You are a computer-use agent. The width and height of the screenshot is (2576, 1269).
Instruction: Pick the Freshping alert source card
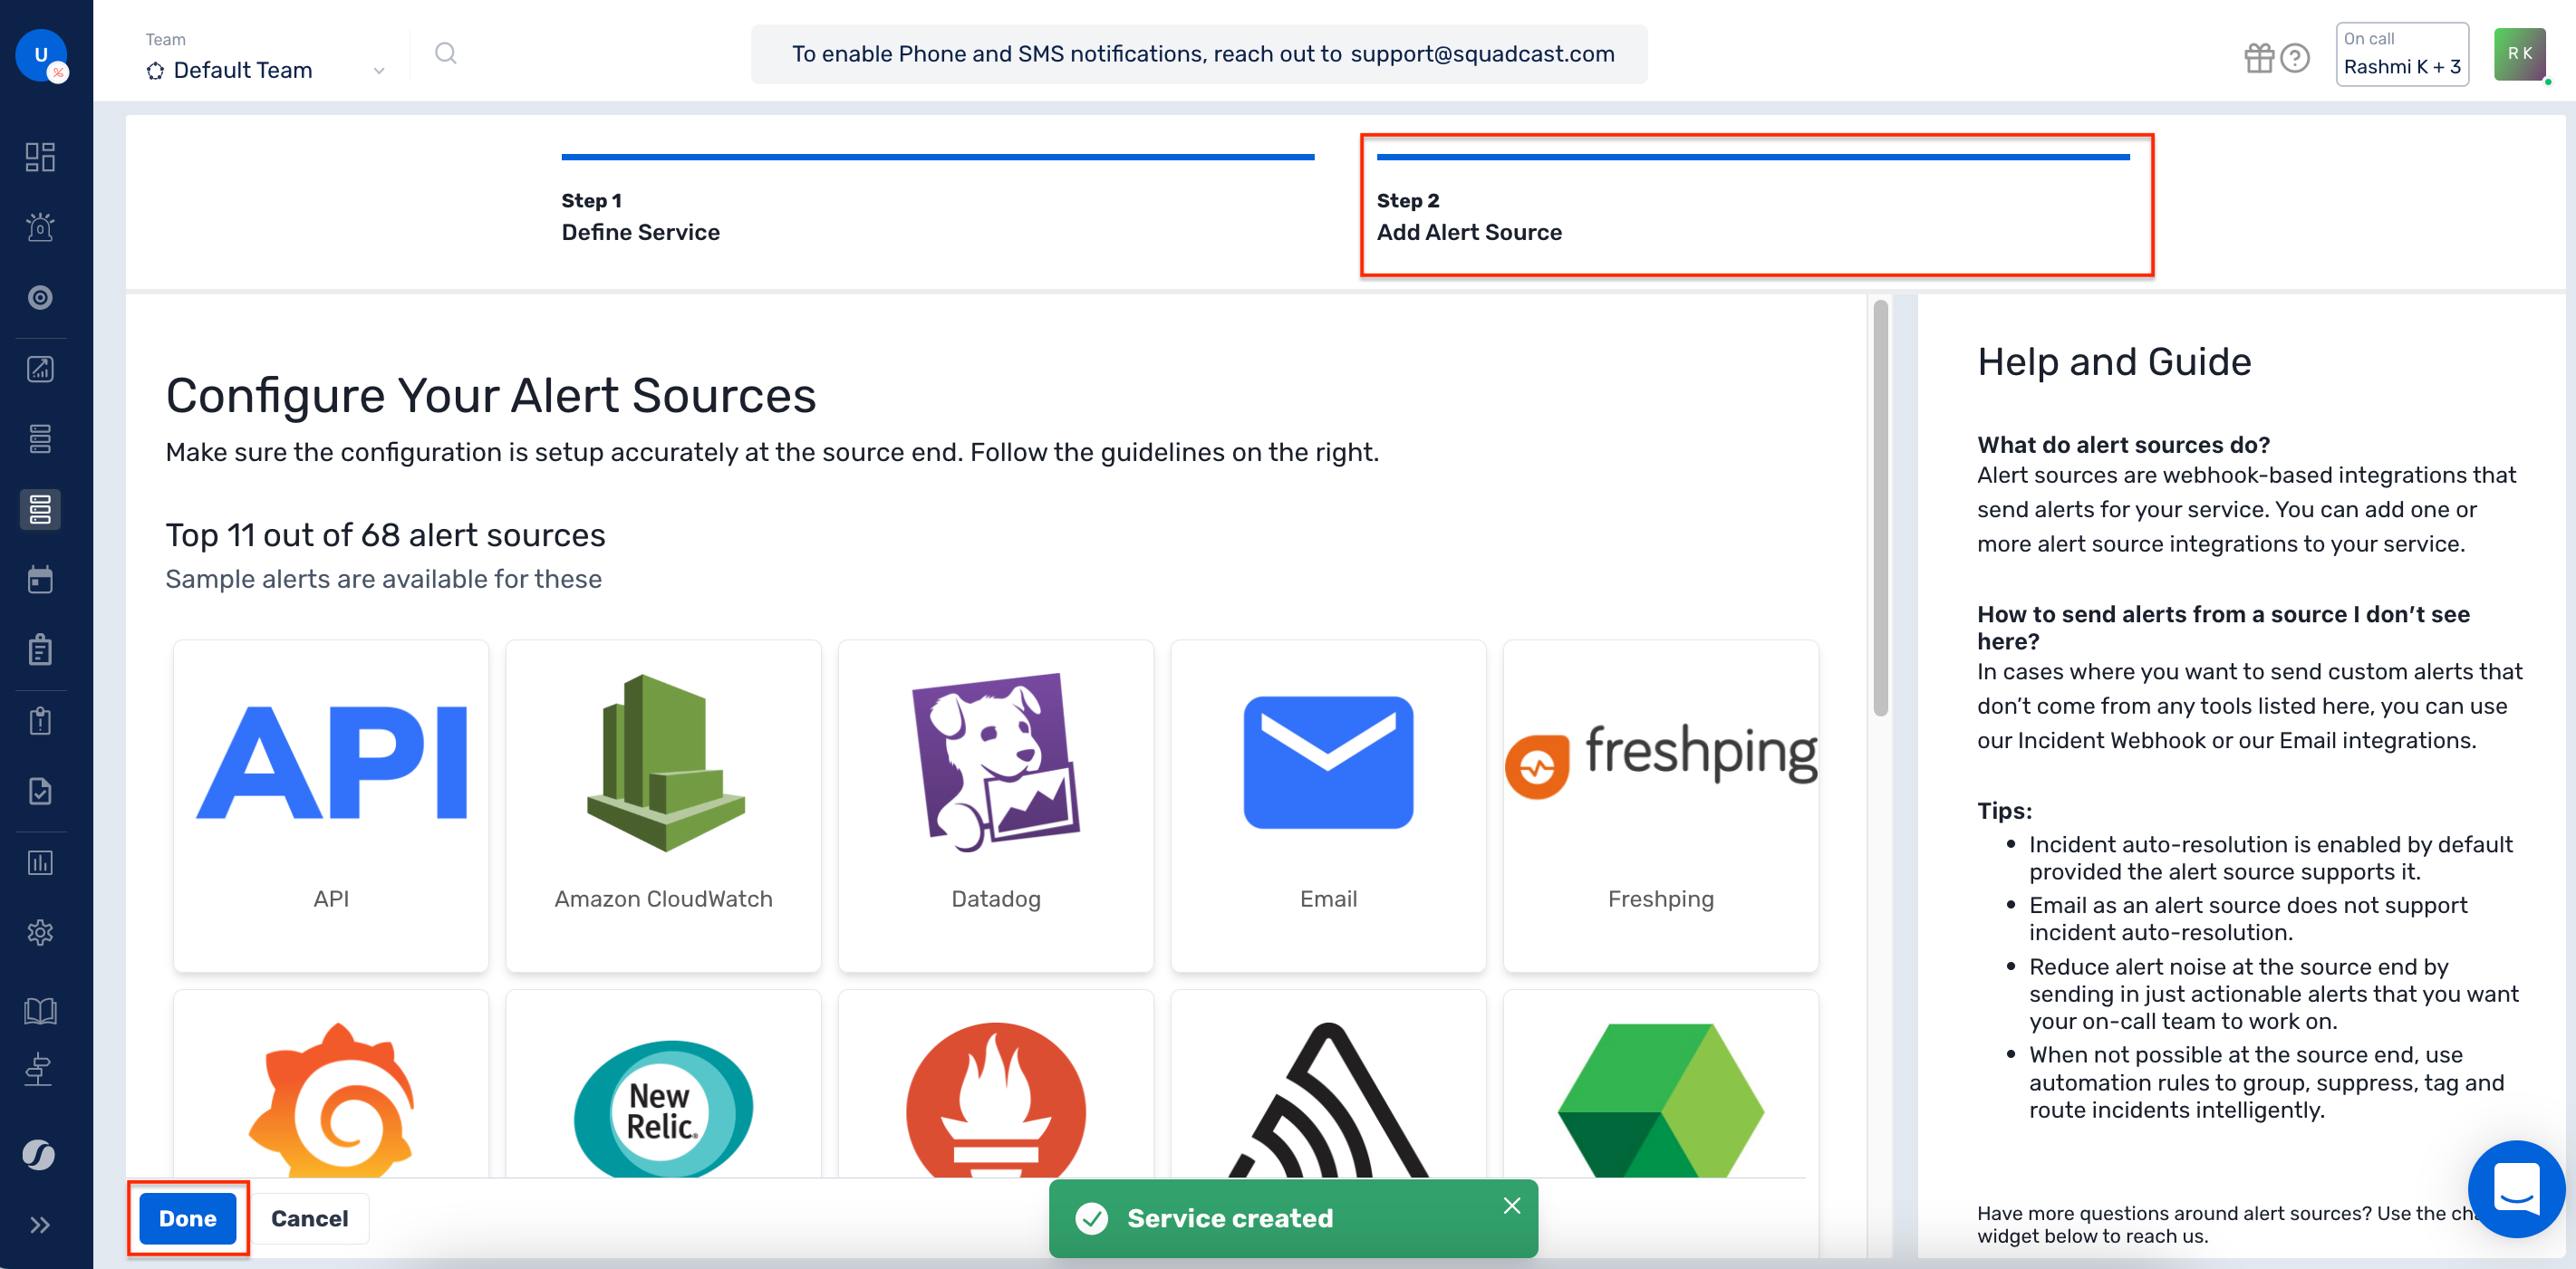point(1661,806)
